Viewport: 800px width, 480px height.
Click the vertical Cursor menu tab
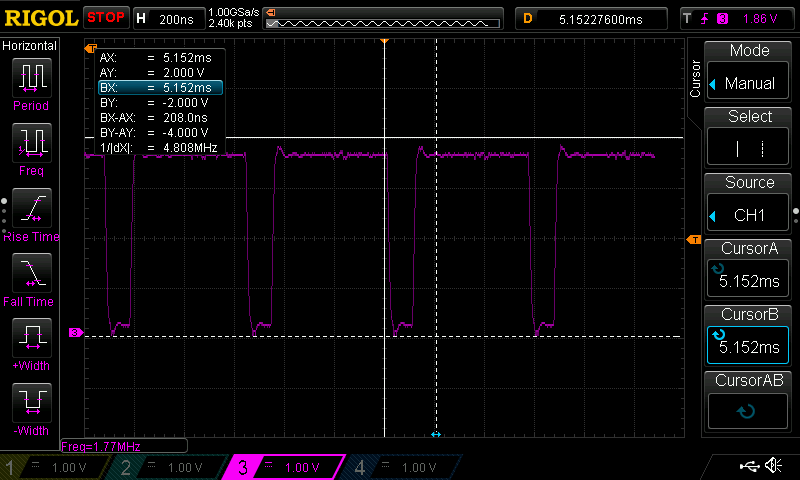coord(694,79)
